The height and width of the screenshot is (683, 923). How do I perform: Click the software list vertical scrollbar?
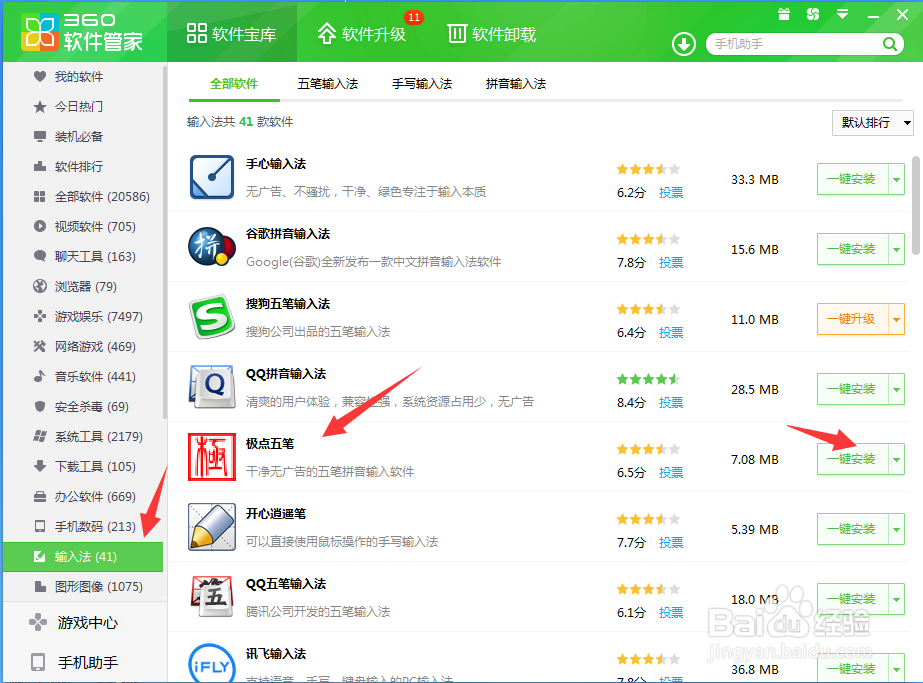[915, 205]
